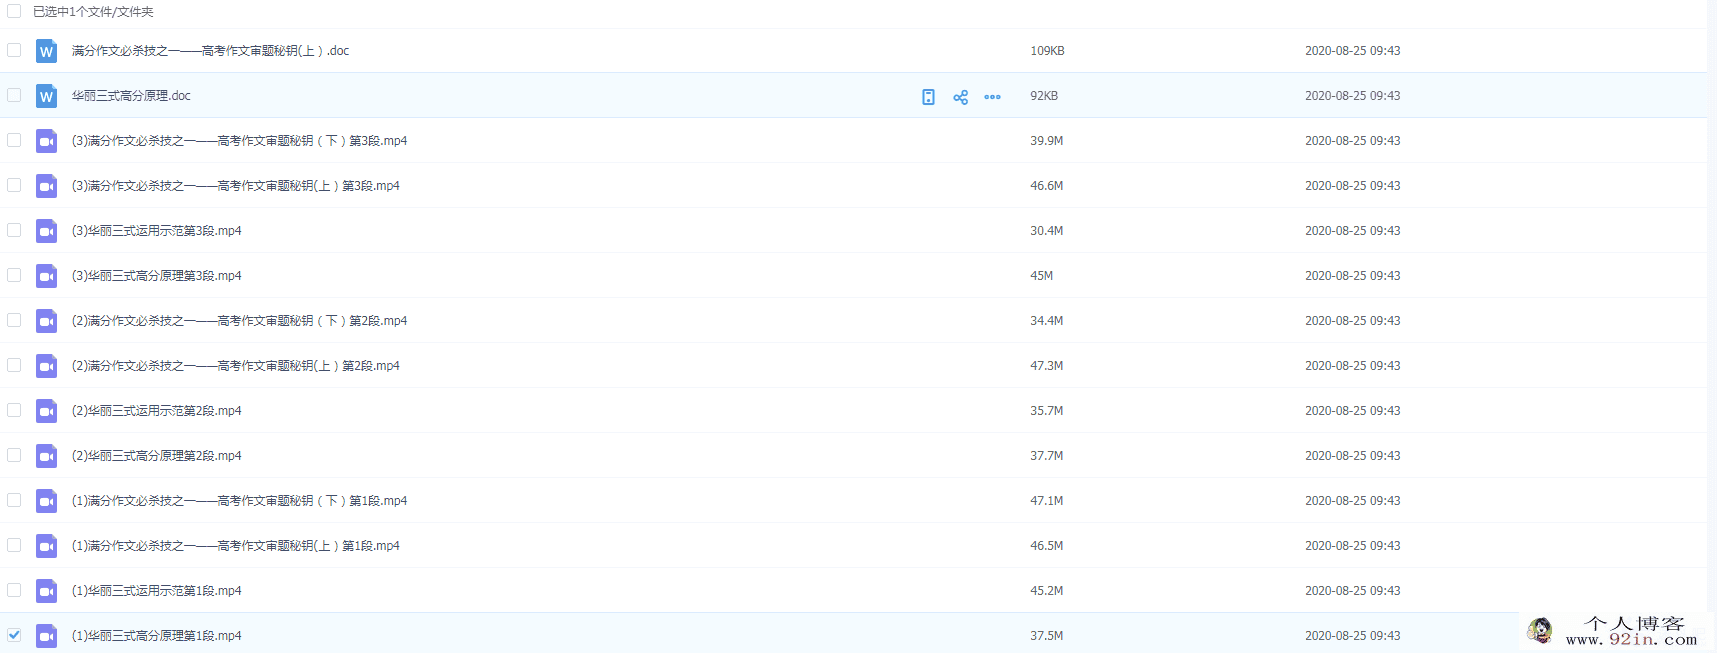Image resolution: width=1717 pixels, height=653 pixels.
Task: Click video icon of (3)华丽三式运用示范第3段.mp4
Action: click(x=46, y=231)
